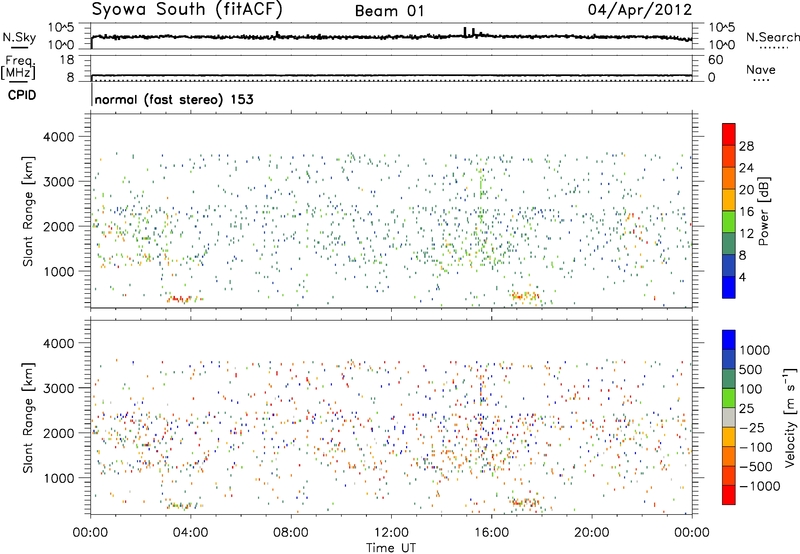The height and width of the screenshot is (554, 800).
Task: Click the '4000' range tick in the Power panel
Action: [59, 137]
